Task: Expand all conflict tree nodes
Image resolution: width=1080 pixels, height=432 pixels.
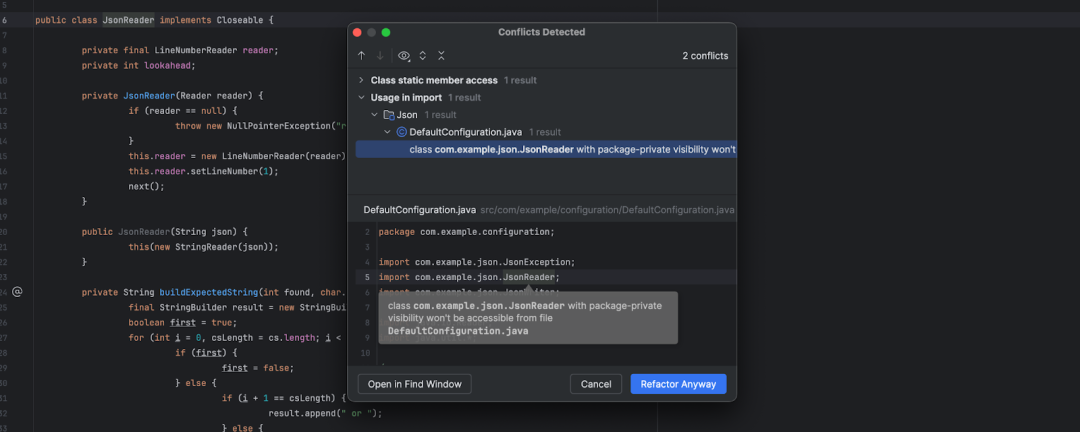Action: coord(423,56)
